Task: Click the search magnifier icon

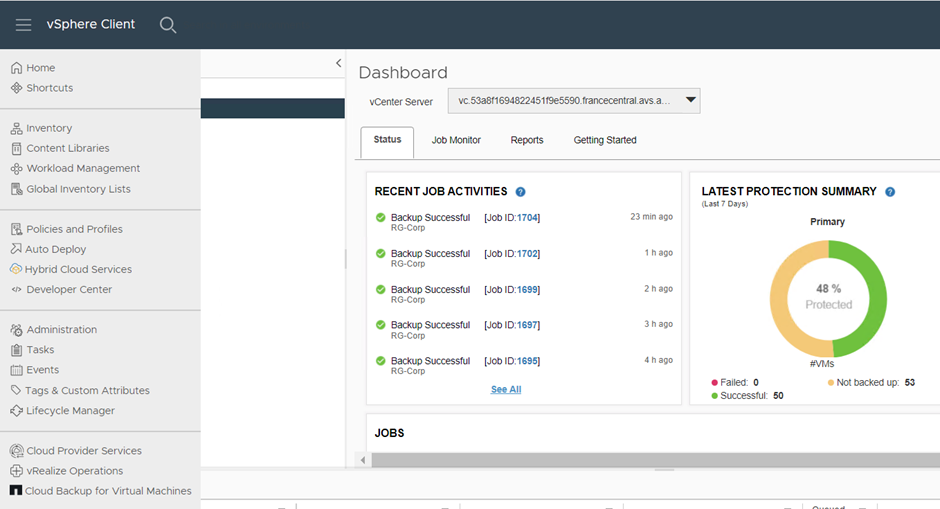Action: pos(168,25)
